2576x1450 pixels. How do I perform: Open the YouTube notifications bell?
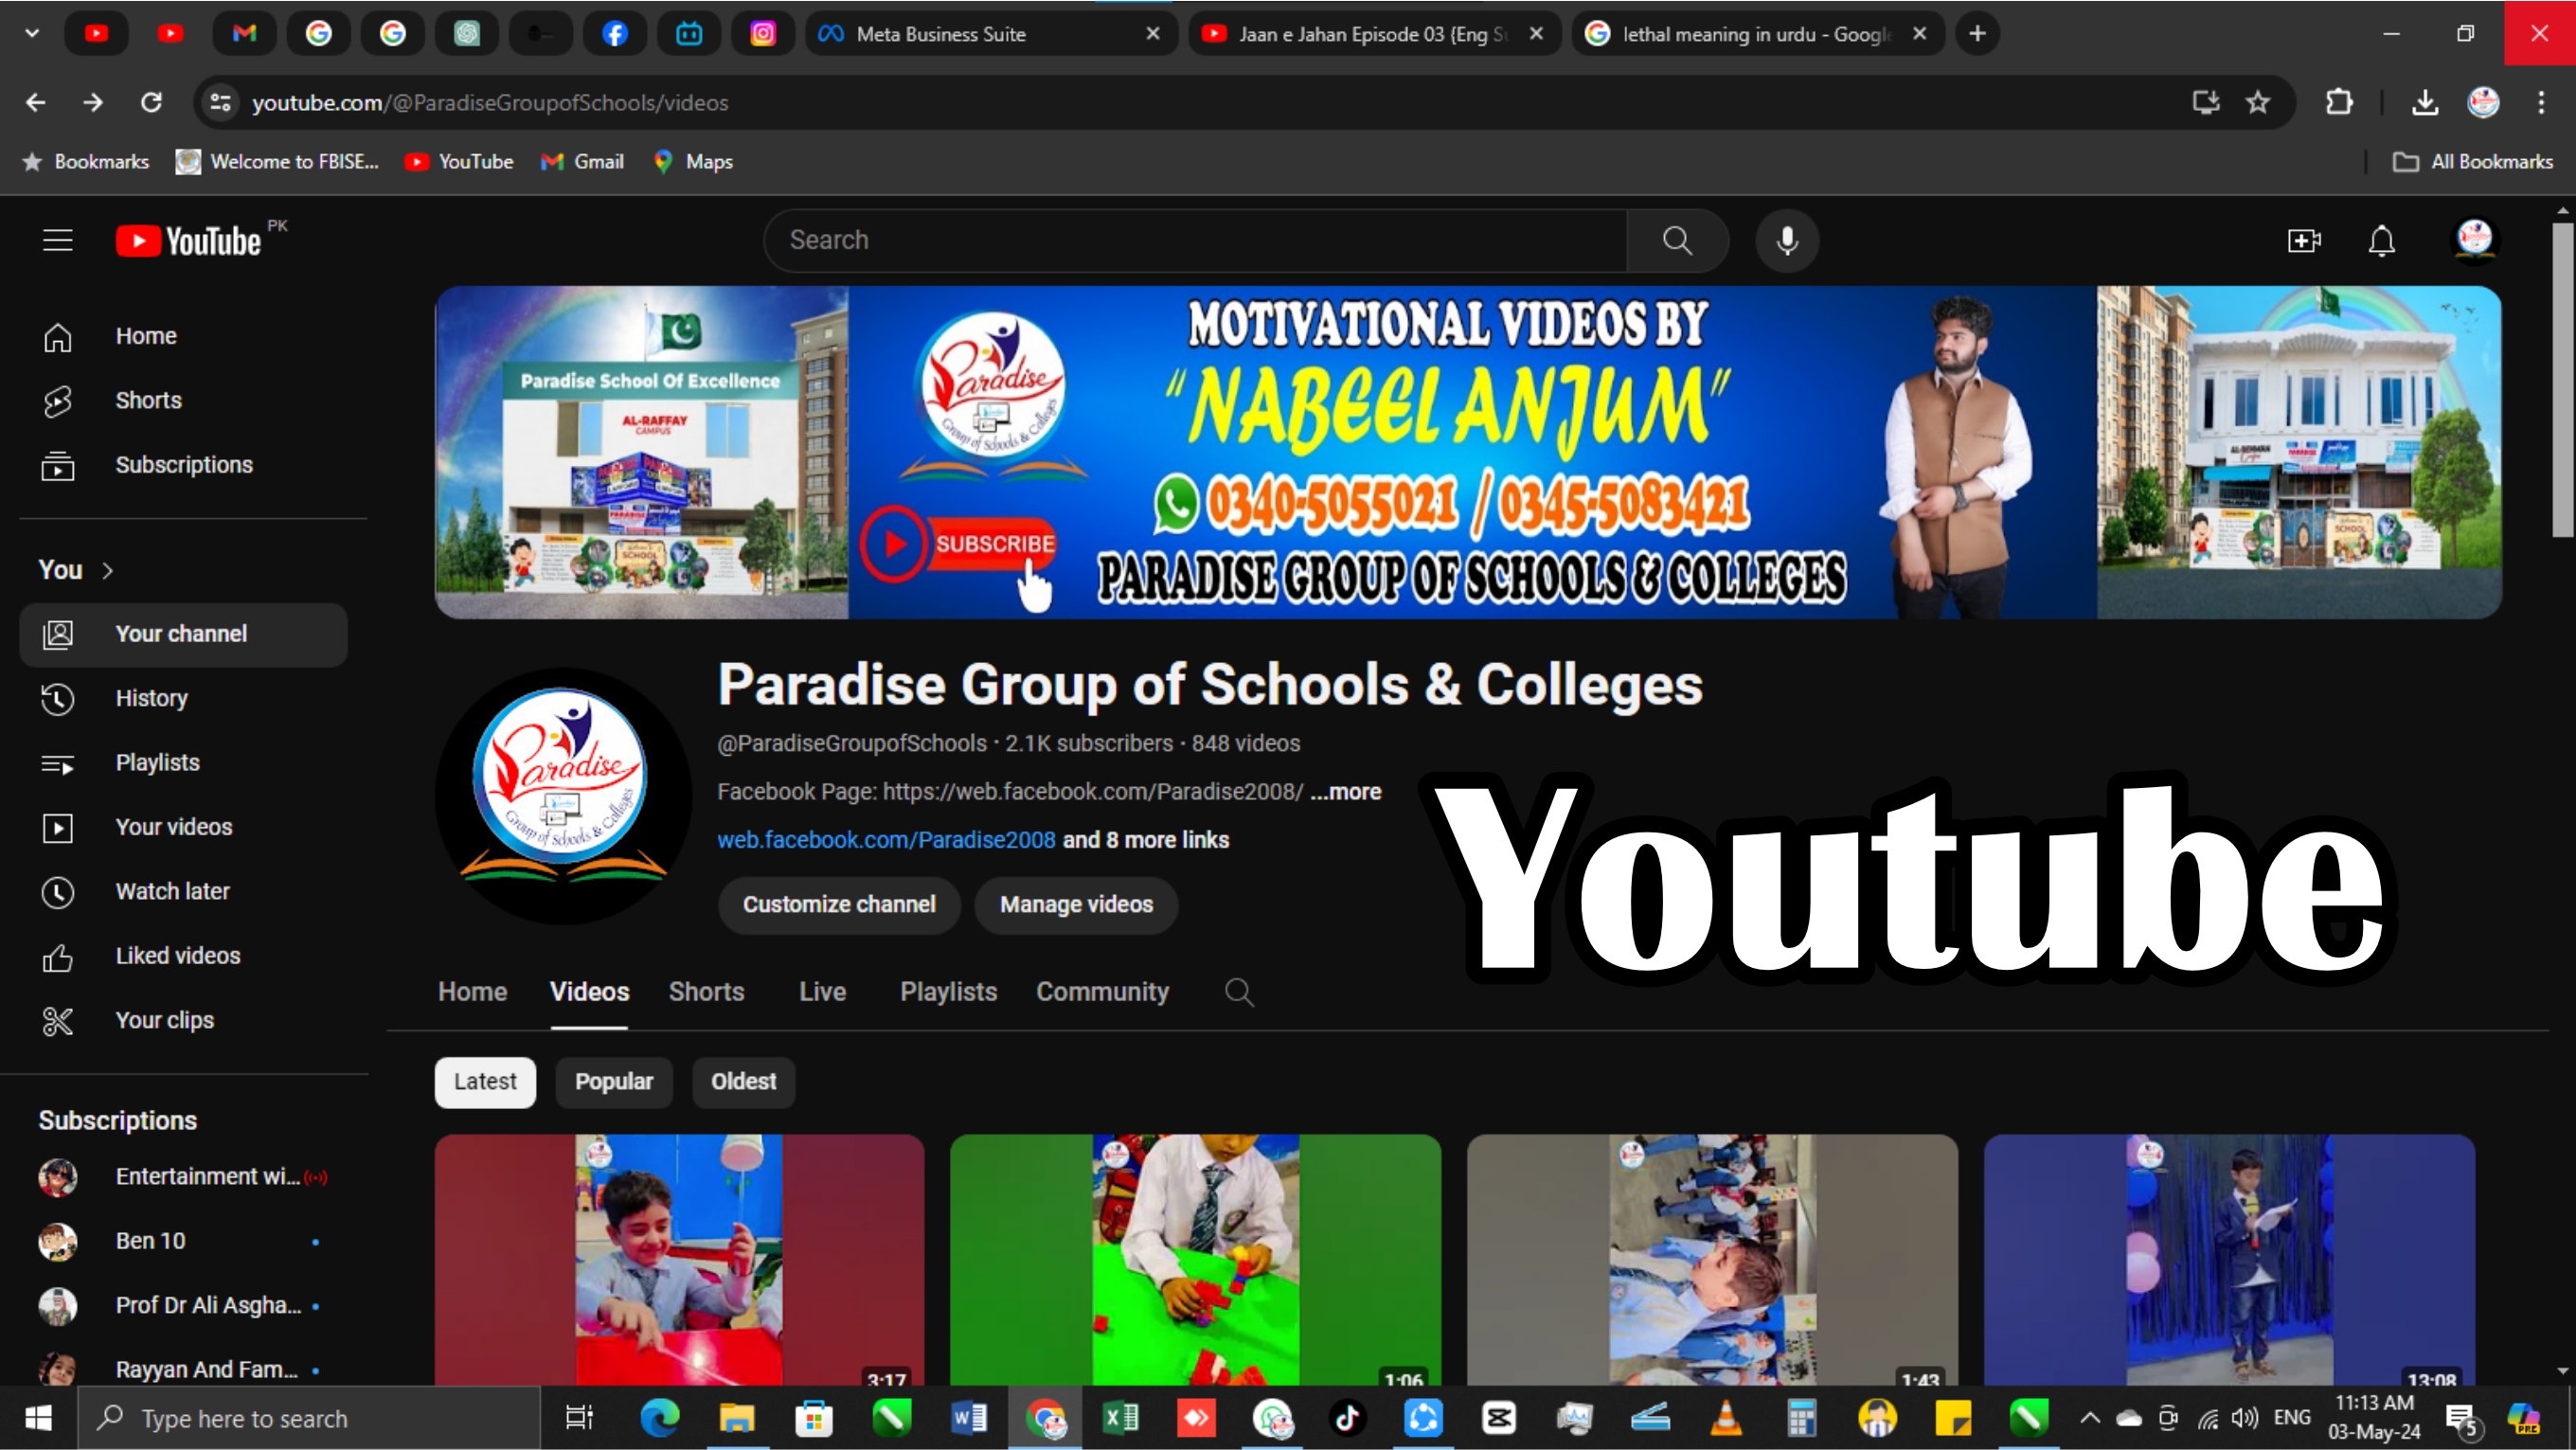(2381, 240)
